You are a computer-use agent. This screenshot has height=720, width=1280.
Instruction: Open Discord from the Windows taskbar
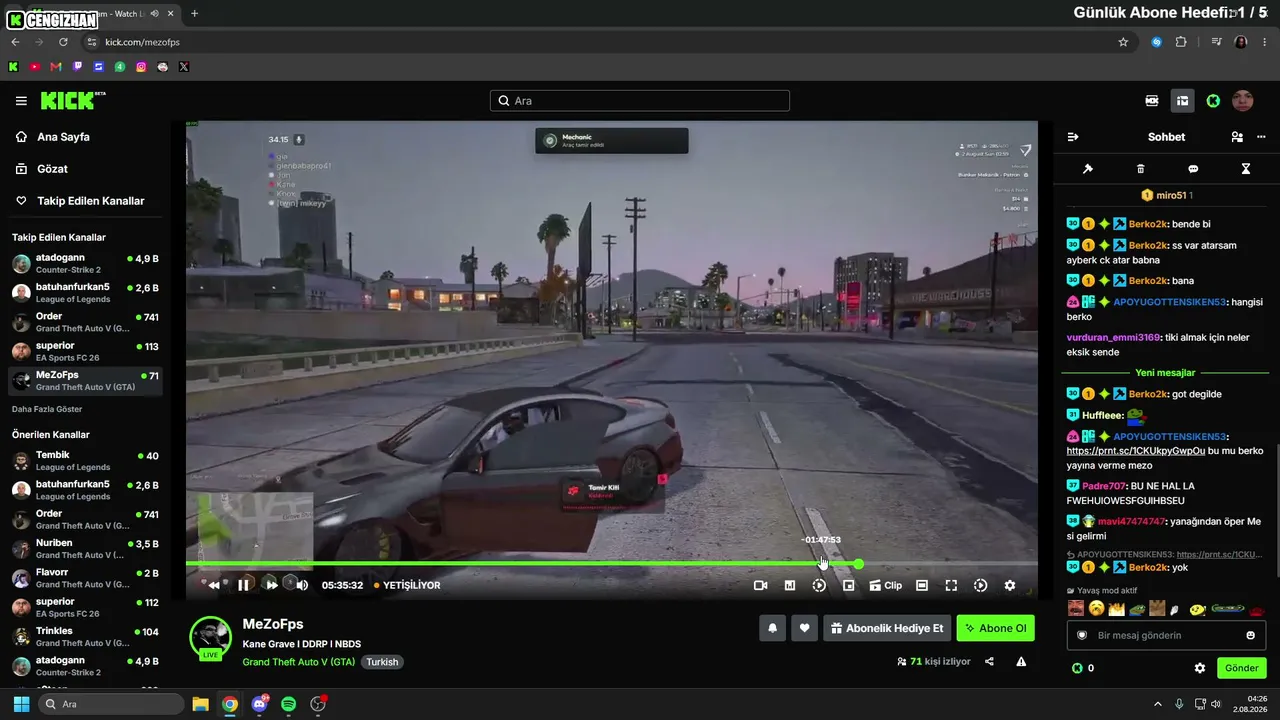tap(260, 704)
